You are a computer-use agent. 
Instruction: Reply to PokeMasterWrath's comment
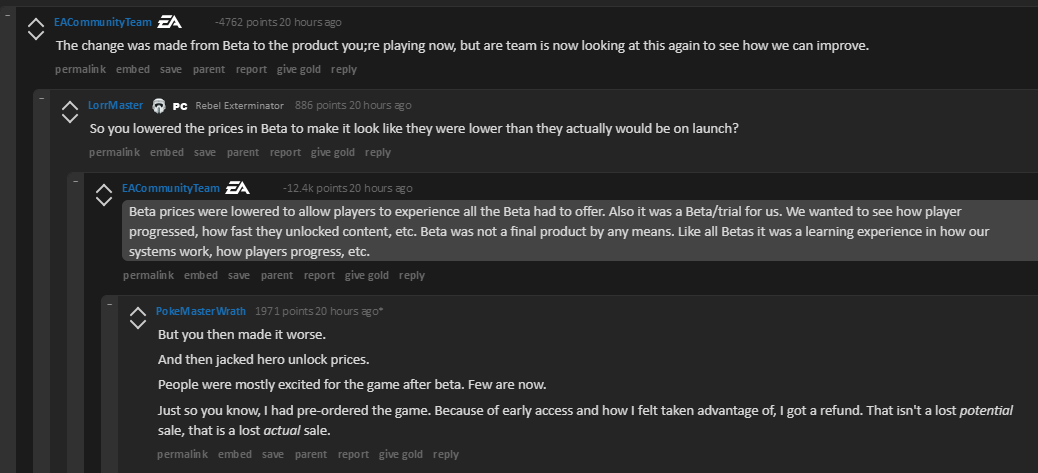pyautogui.click(x=446, y=454)
